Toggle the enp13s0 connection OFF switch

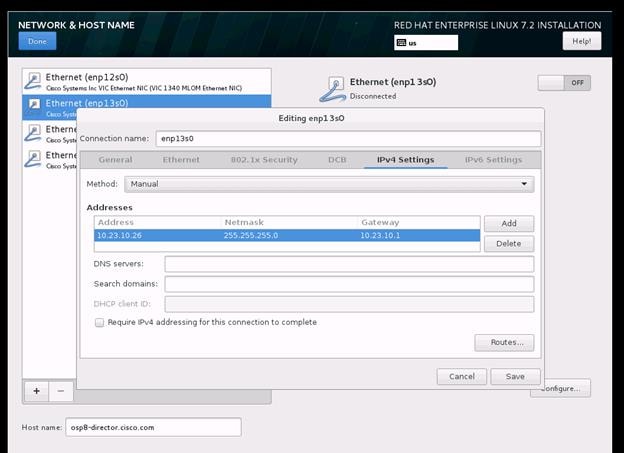(564, 83)
